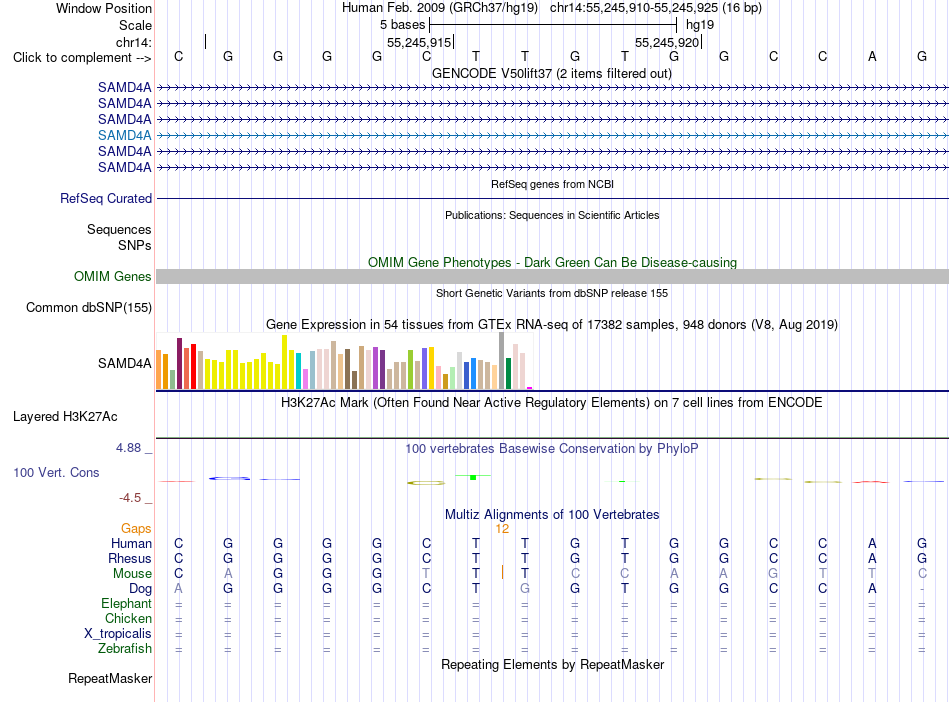Click the 100 Vert. Cons label

[x=56, y=472]
